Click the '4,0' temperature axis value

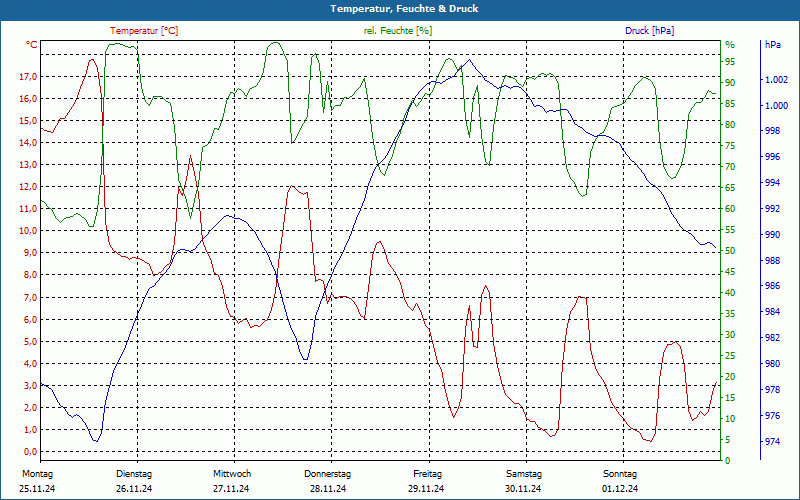click(x=30, y=363)
